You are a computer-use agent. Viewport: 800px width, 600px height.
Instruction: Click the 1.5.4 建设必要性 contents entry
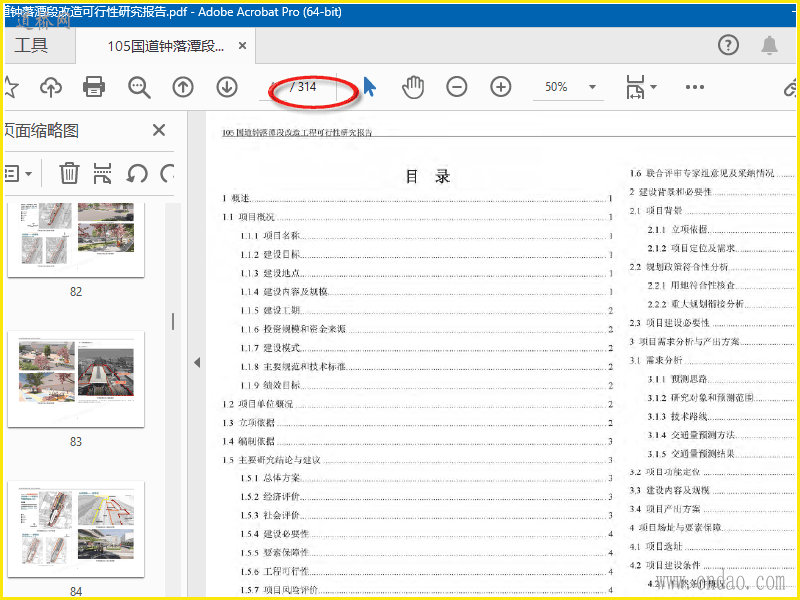pos(427,534)
